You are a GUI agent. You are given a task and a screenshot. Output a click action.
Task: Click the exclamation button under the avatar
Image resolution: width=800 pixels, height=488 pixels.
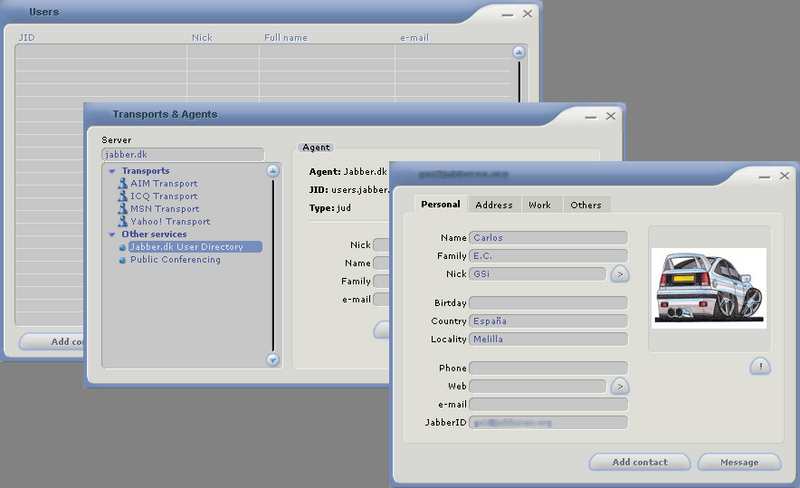(759, 367)
